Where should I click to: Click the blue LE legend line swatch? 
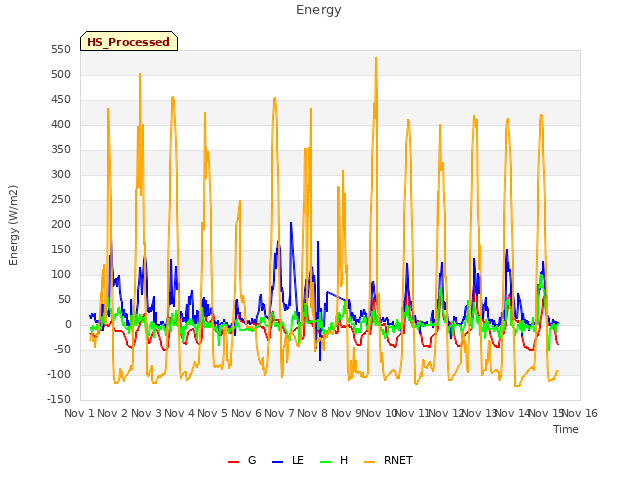point(278,462)
